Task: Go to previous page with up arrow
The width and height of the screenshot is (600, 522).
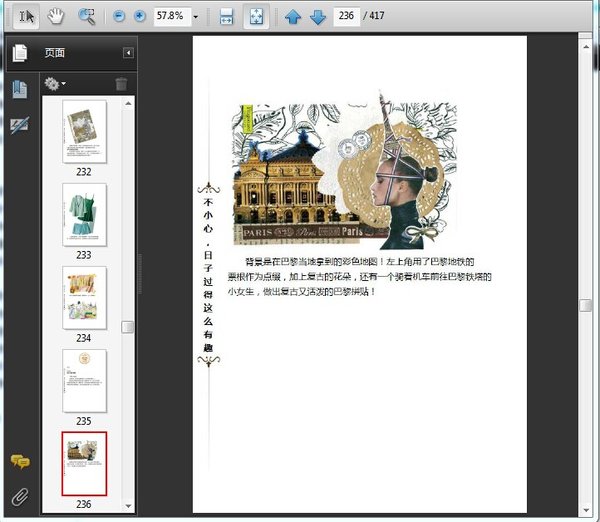Action: click(293, 17)
